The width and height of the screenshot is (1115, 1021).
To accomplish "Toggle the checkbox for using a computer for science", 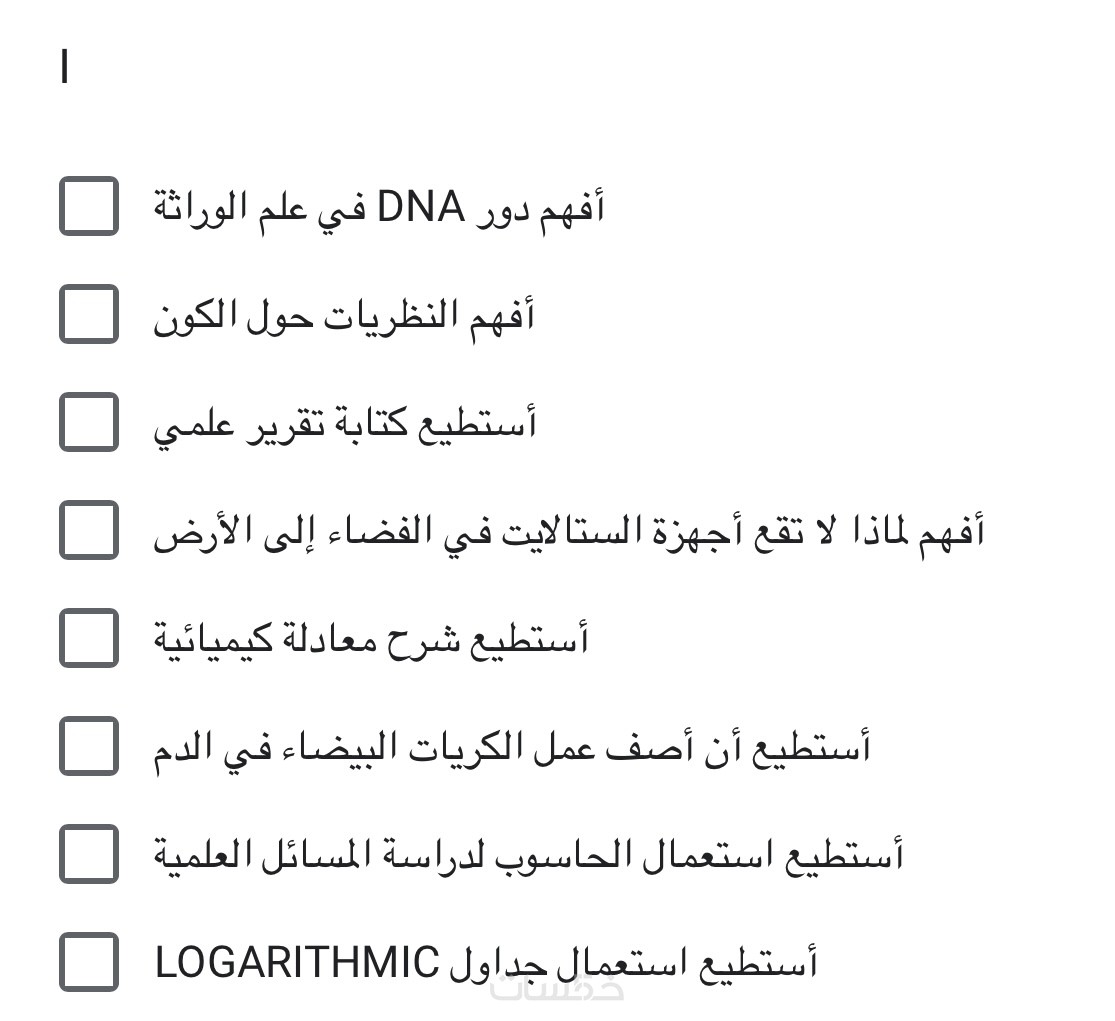I will tap(89, 854).
